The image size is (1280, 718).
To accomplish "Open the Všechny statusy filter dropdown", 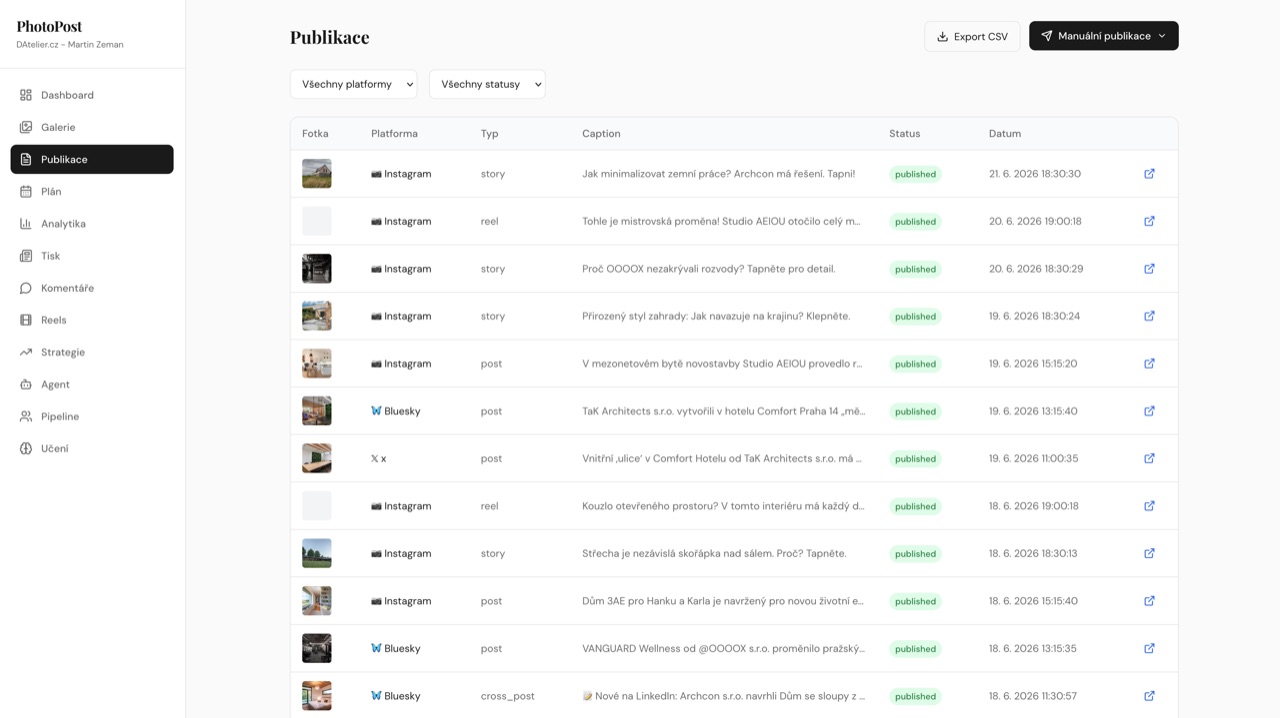I will point(487,84).
